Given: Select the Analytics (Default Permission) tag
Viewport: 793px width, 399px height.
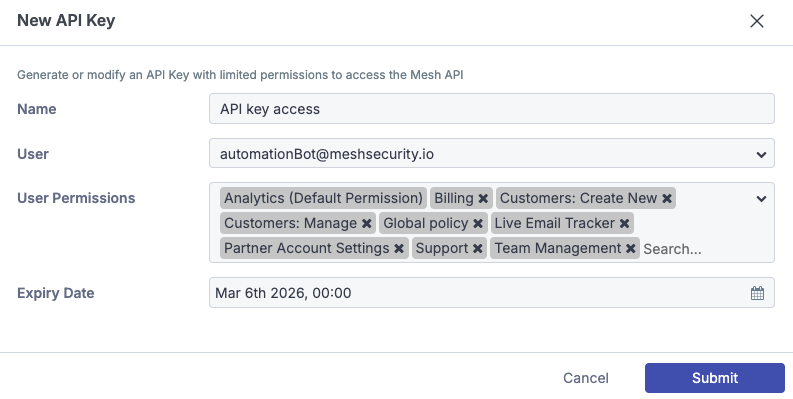Looking at the screenshot, I should [323, 198].
